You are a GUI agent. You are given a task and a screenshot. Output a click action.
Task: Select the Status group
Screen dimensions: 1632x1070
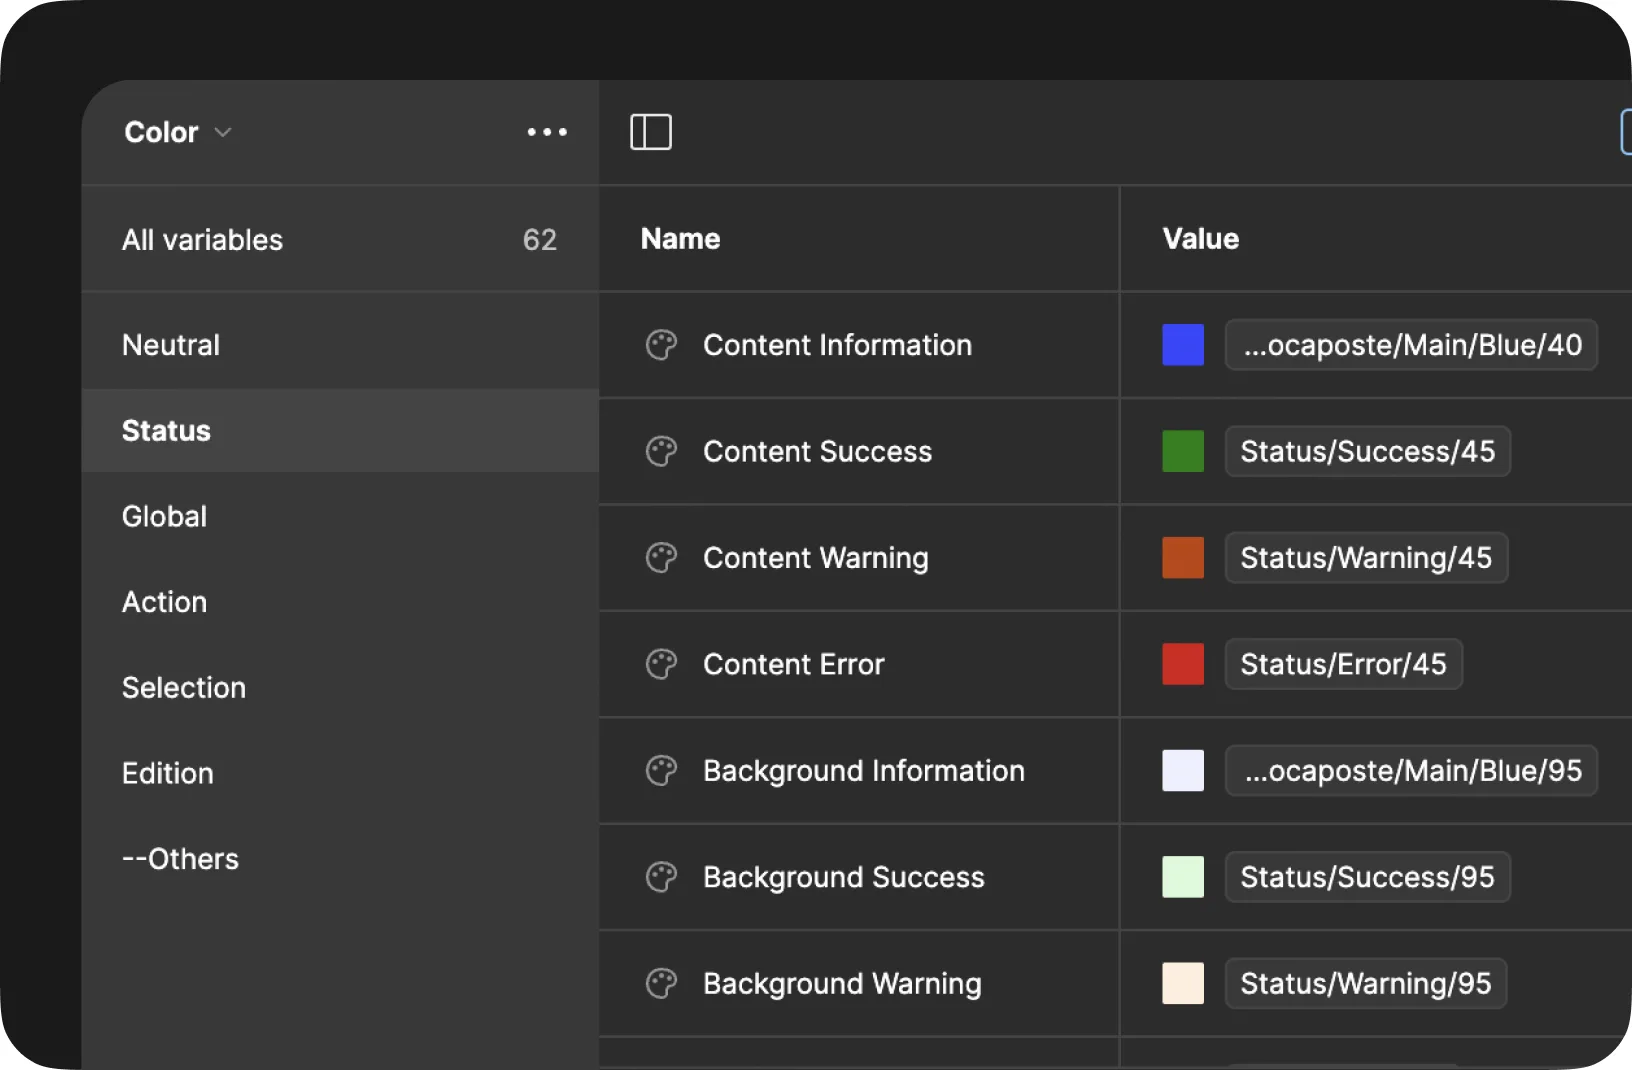(340, 431)
